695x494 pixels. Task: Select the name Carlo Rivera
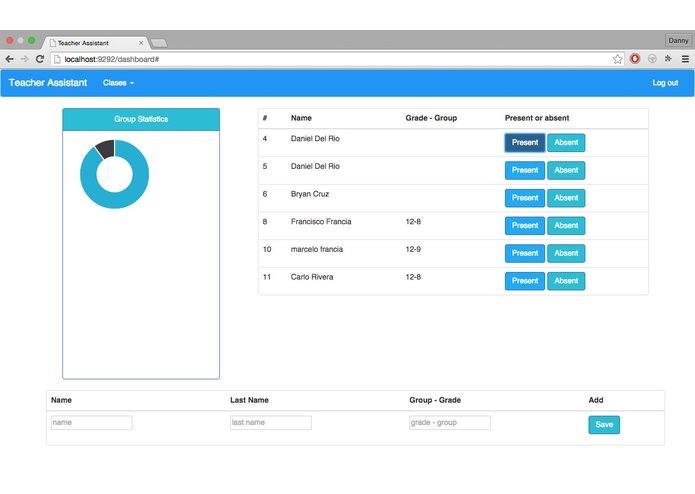coord(312,277)
